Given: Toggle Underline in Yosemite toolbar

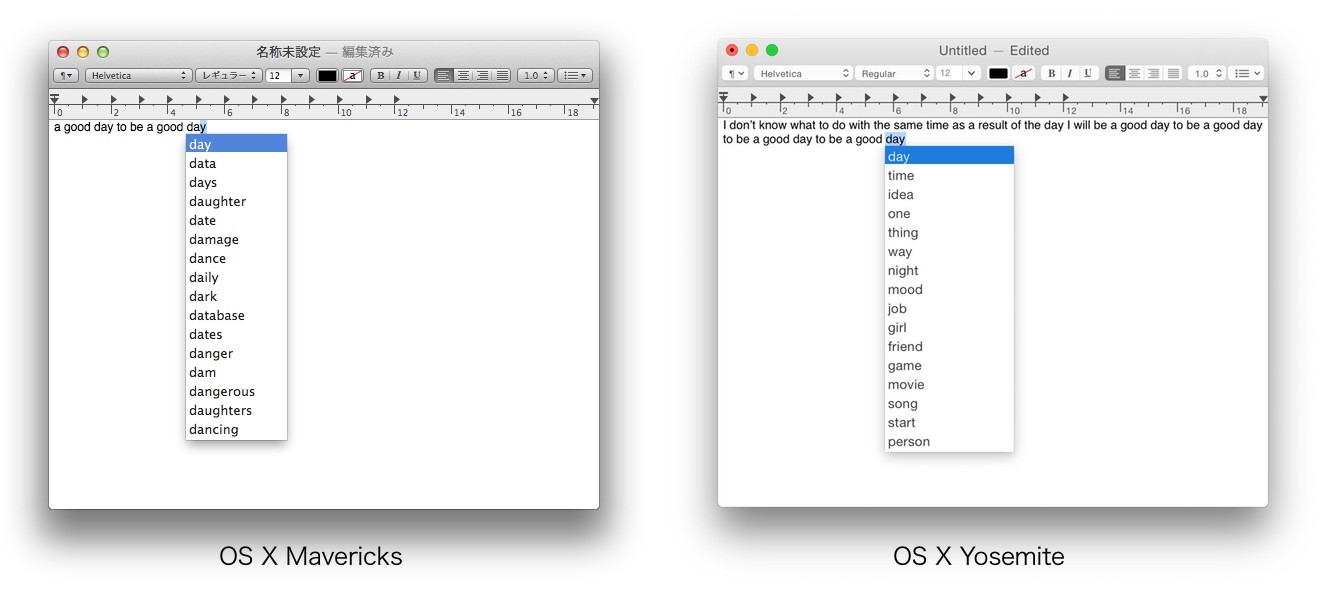Looking at the screenshot, I should (1088, 74).
